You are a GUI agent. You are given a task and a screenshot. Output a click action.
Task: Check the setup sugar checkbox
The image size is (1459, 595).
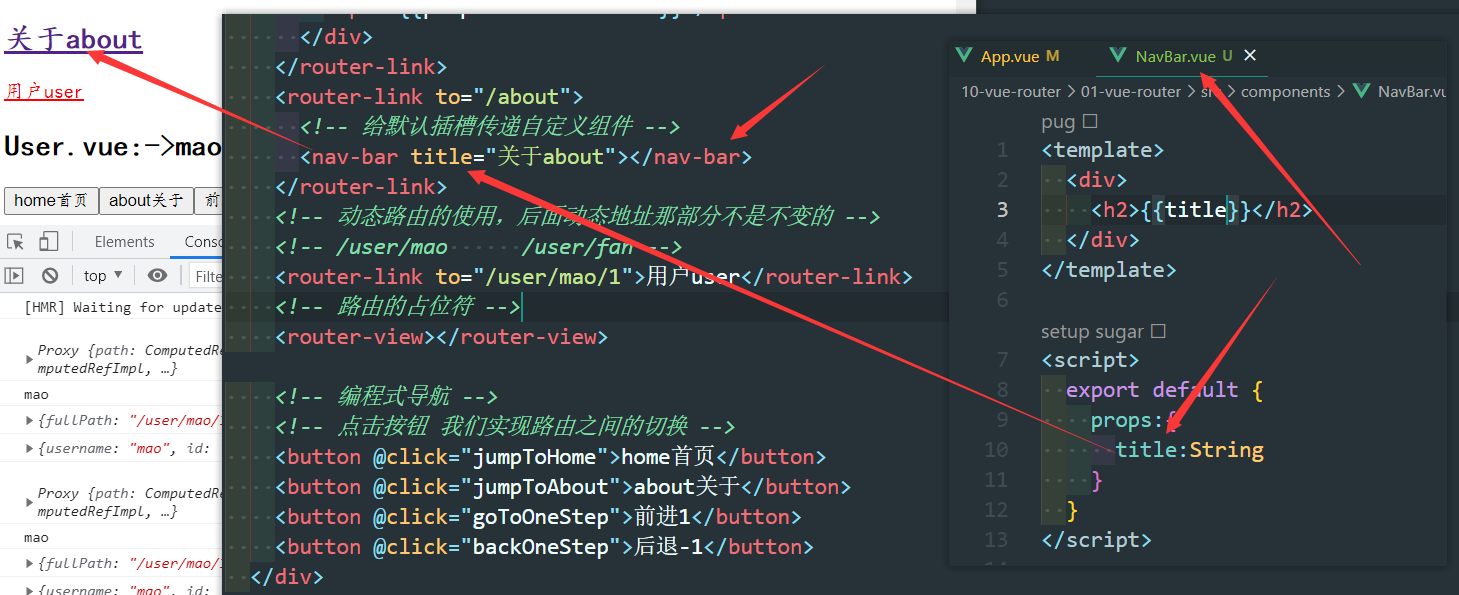[1158, 331]
